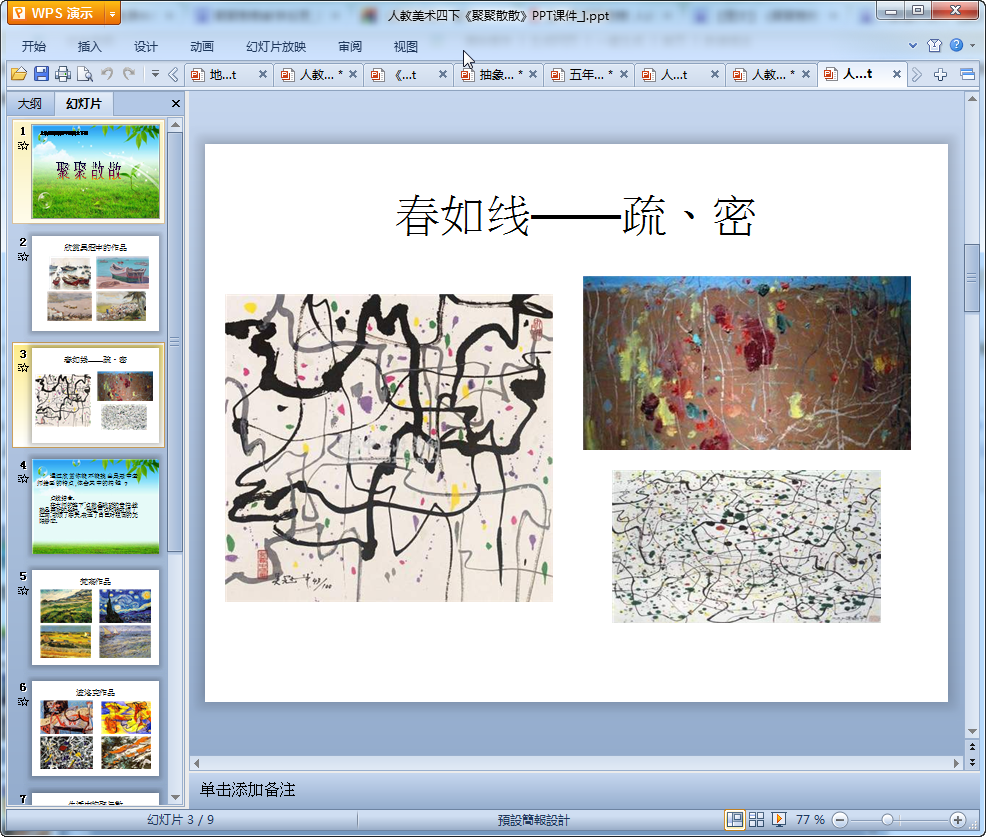Open the 开始 menu tab
Screen dimensions: 986x837
coord(34,47)
